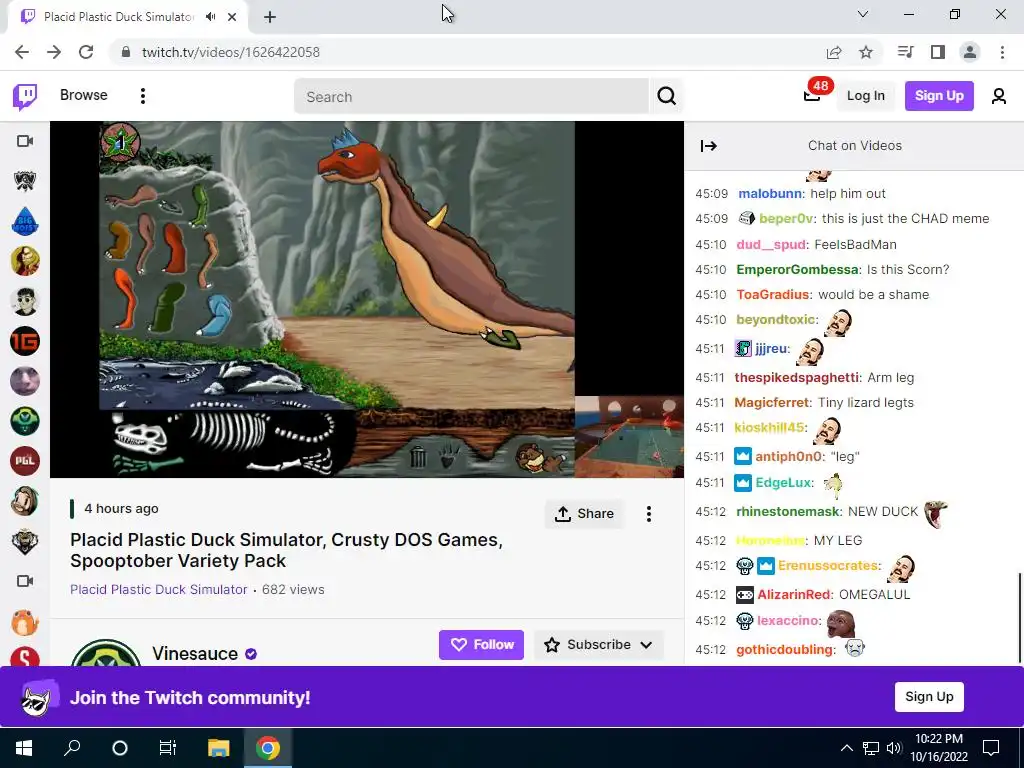1024x768 pixels.
Task: Click the Twitch search field
Action: pyautogui.click(x=471, y=96)
